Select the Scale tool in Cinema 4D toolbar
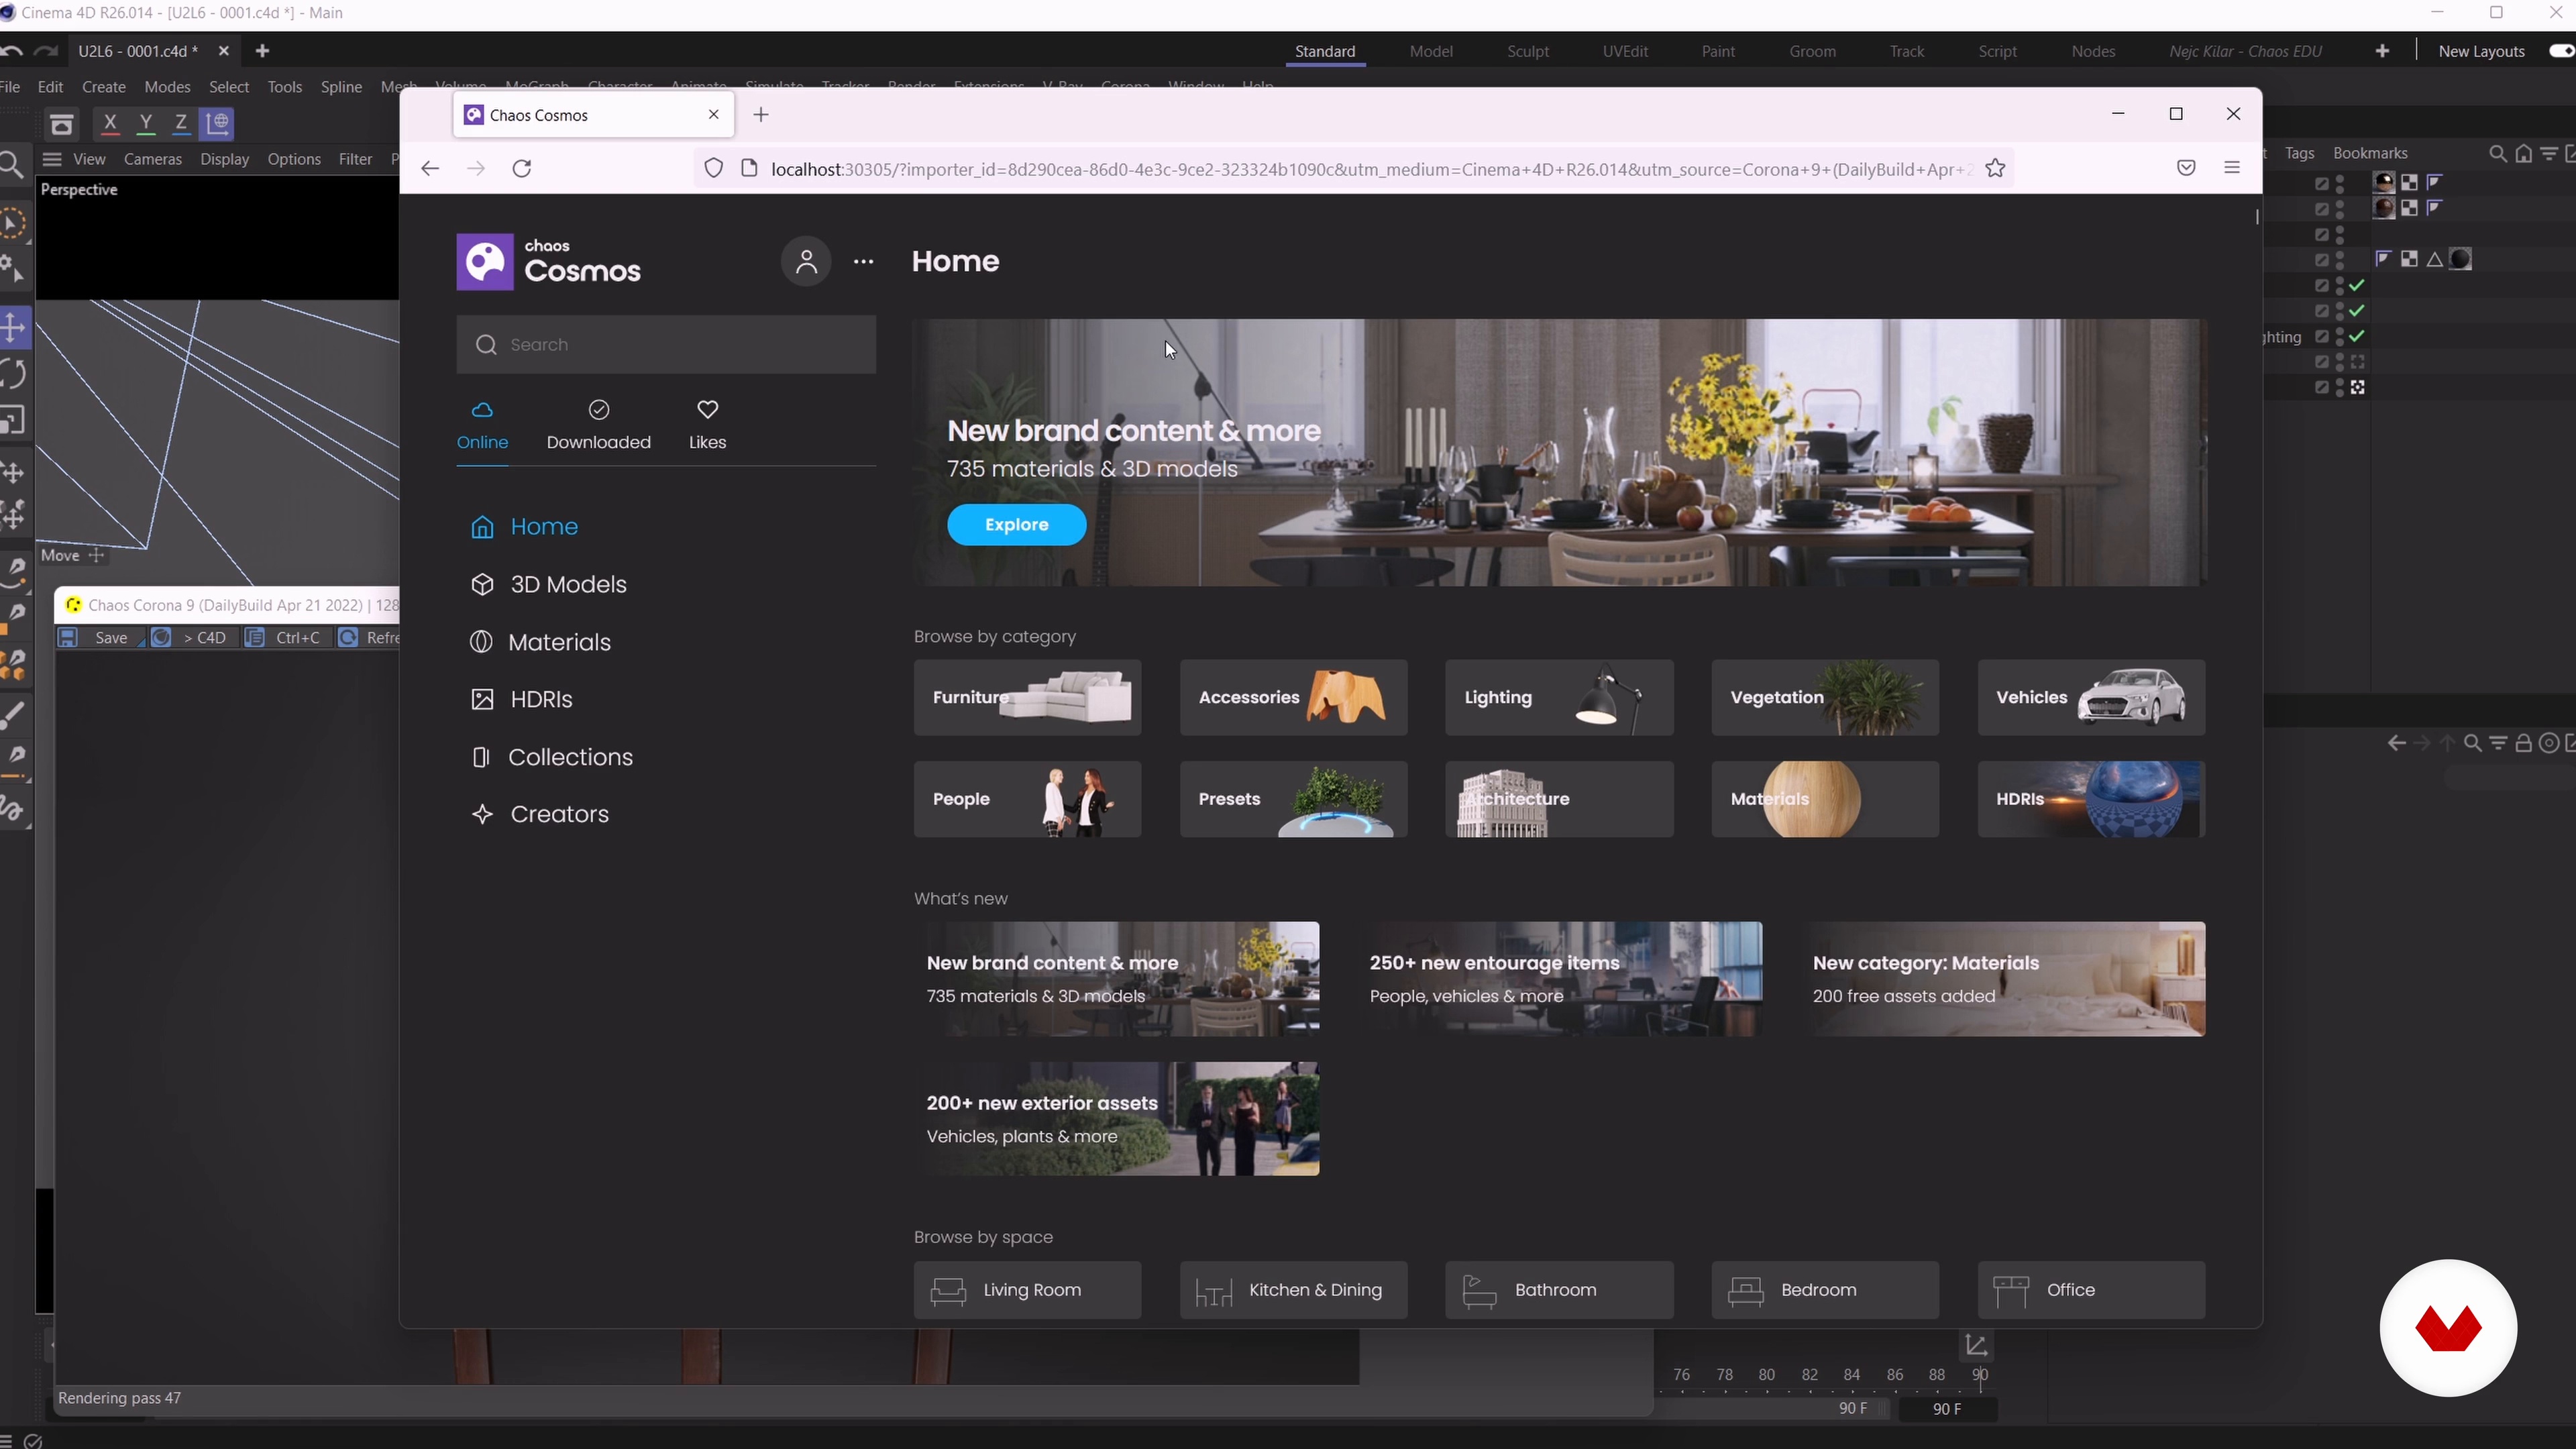 point(13,421)
